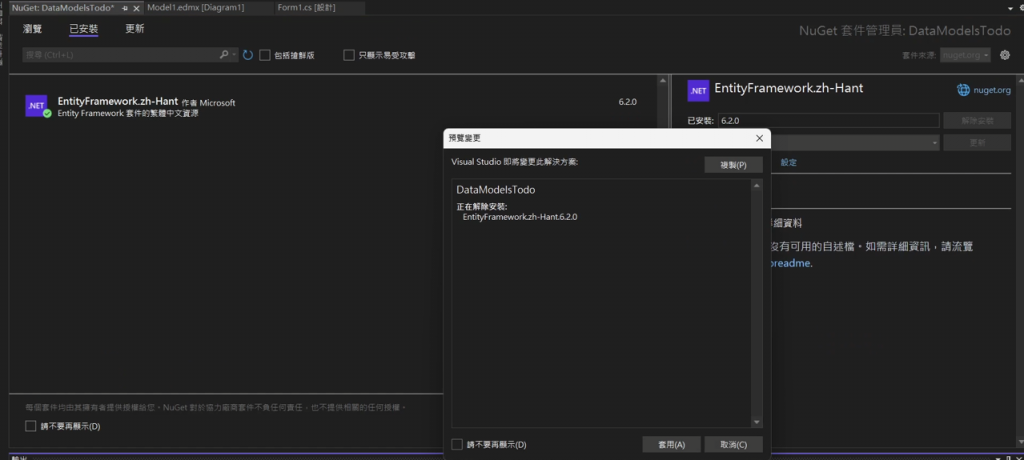Check 請不要再顯示(D) in the preview dialog
This screenshot has width=1024, height=460.
457,444
